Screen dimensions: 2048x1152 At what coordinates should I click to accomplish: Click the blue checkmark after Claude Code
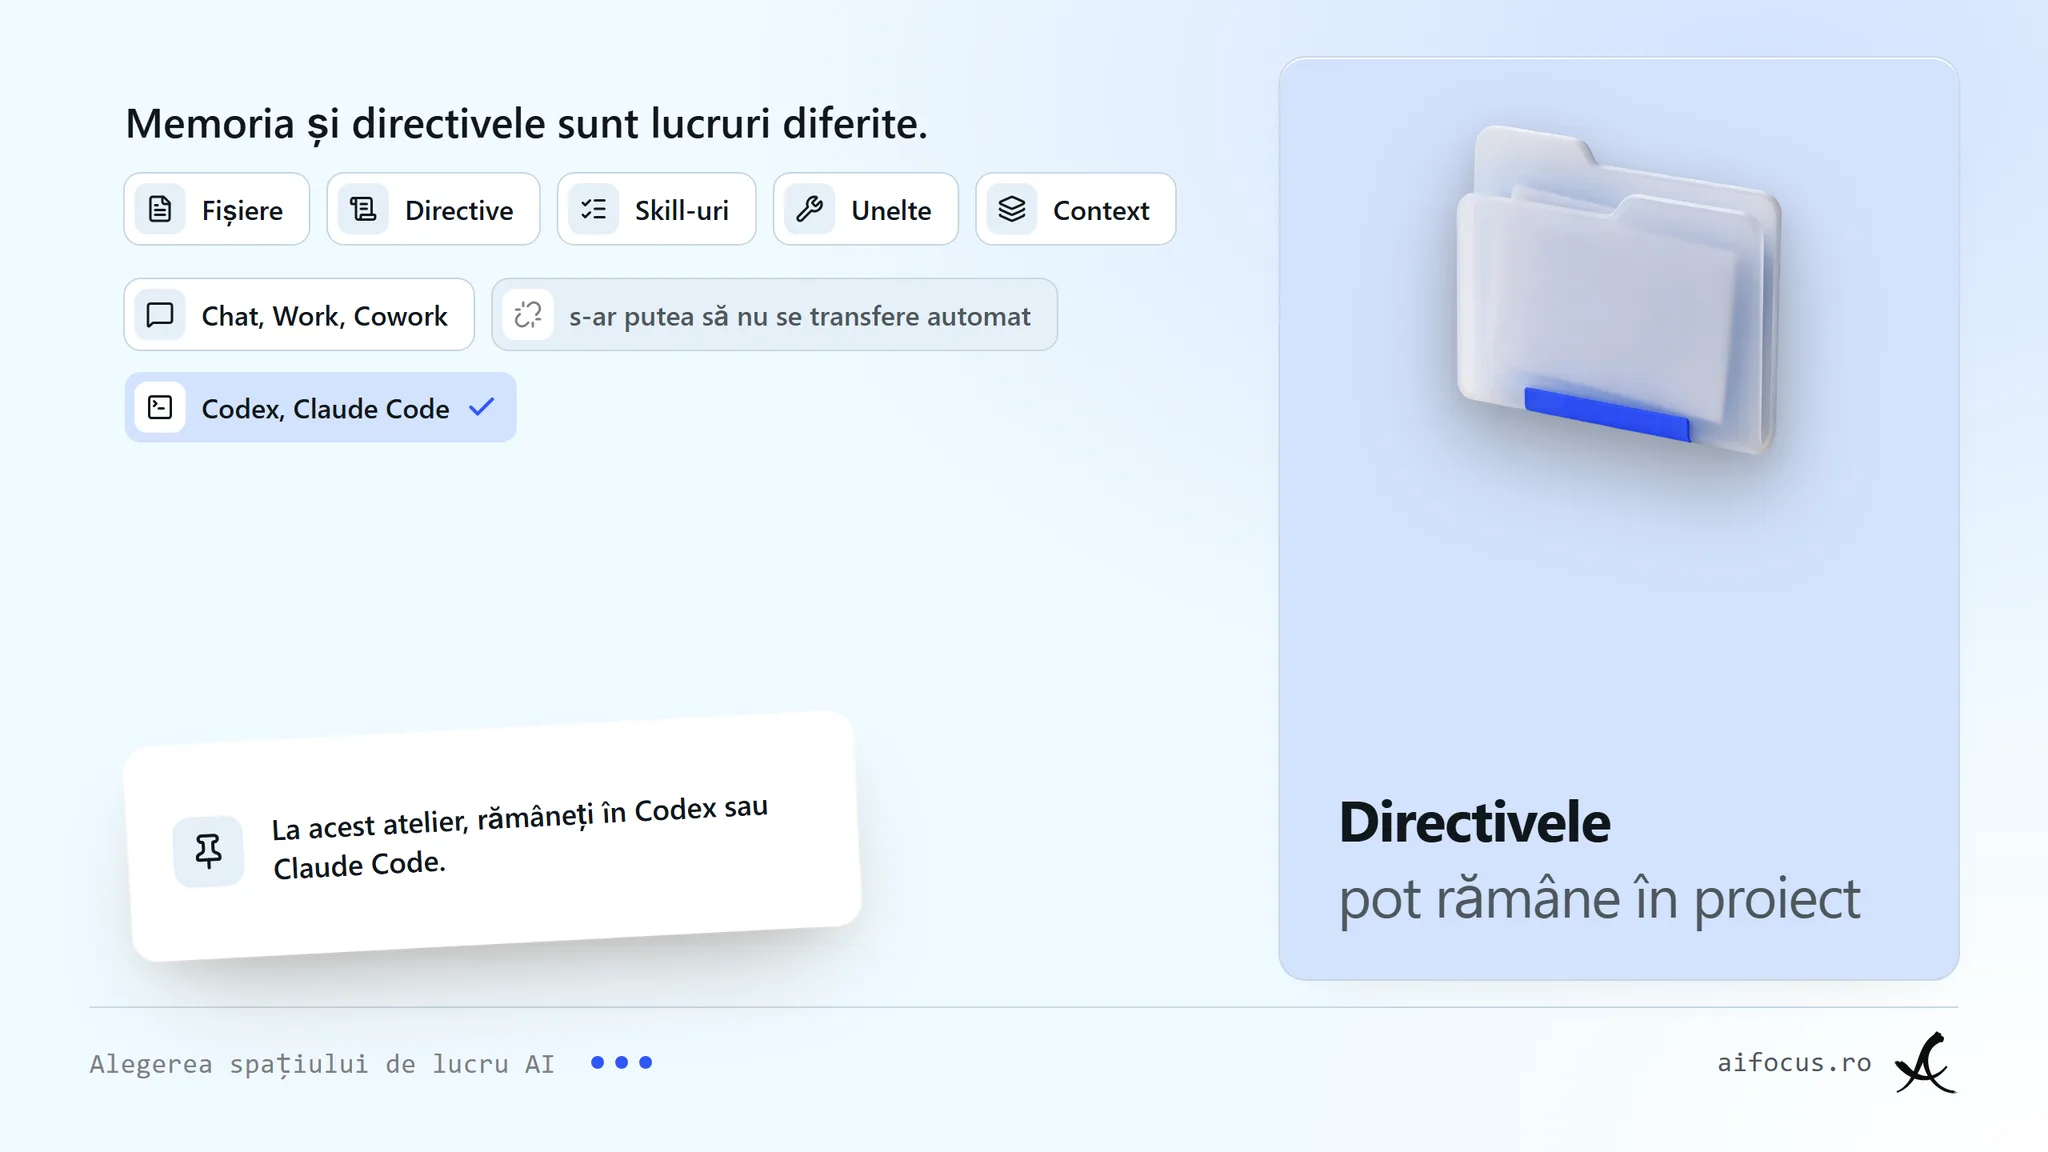coord(482,407)
